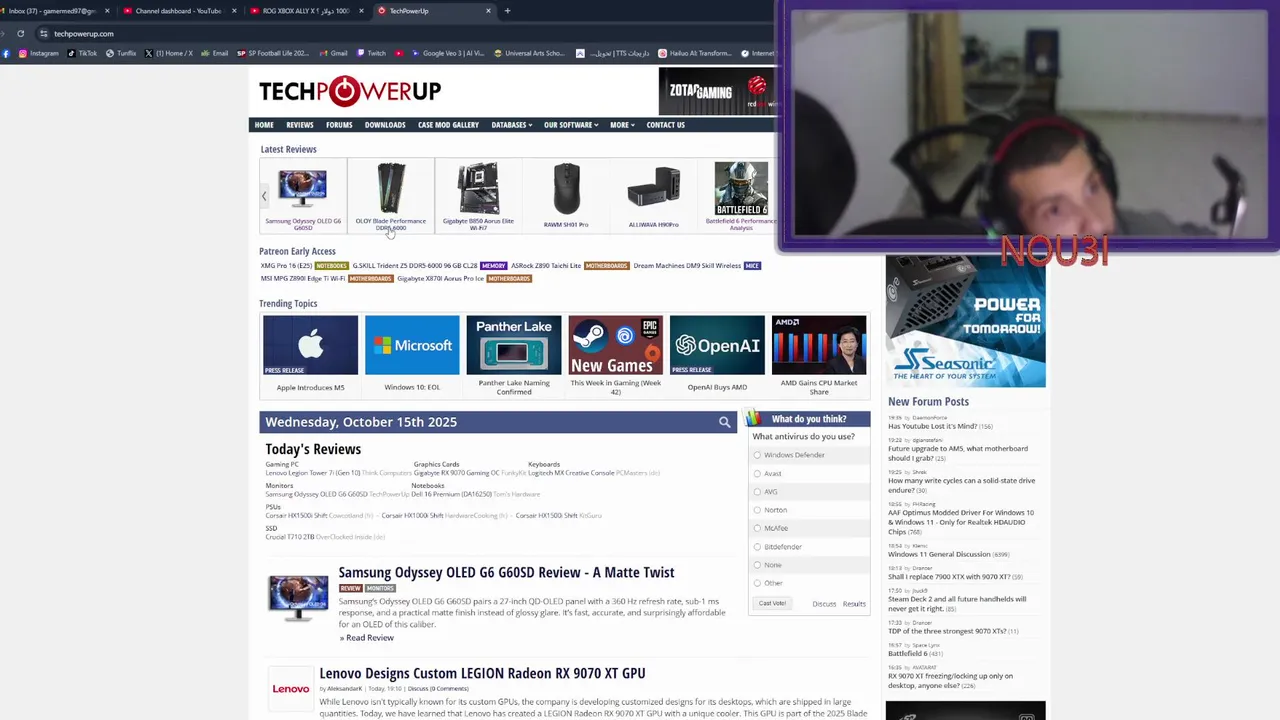Screen dimensions: 1280x720
Task: Select the McAfee poll option
Action: pyautogui.click(x=757, y=528)
